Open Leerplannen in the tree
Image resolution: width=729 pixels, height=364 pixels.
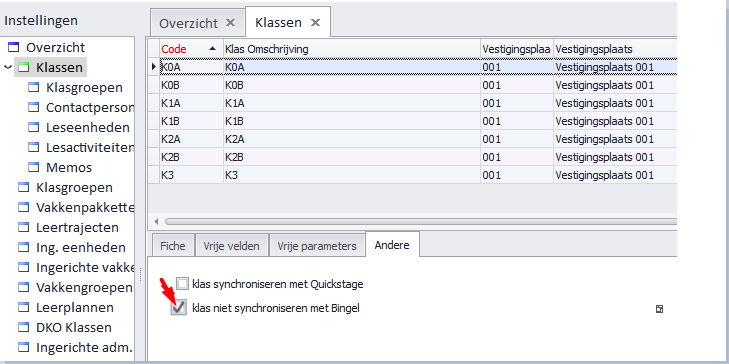click(x=74, y=307)
